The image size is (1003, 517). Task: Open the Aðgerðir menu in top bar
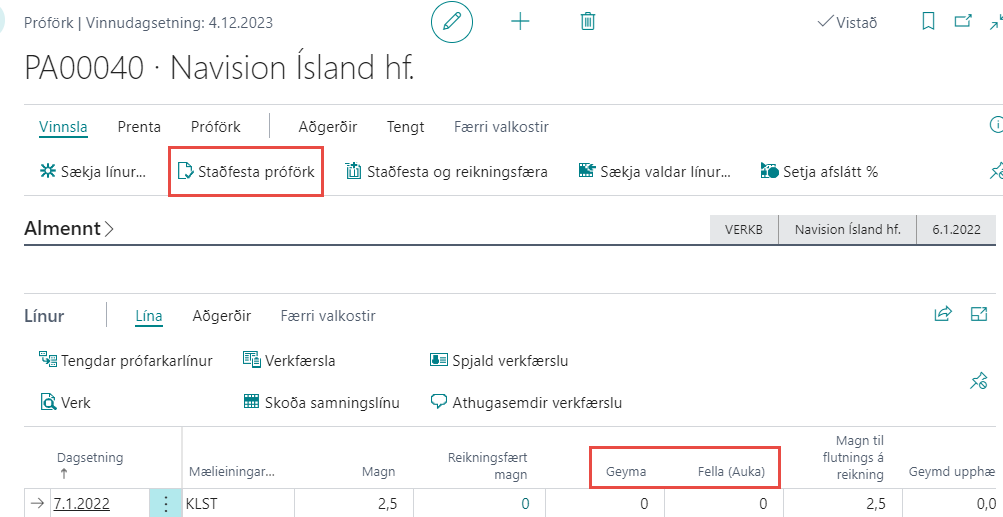click(x=327, y=127)
